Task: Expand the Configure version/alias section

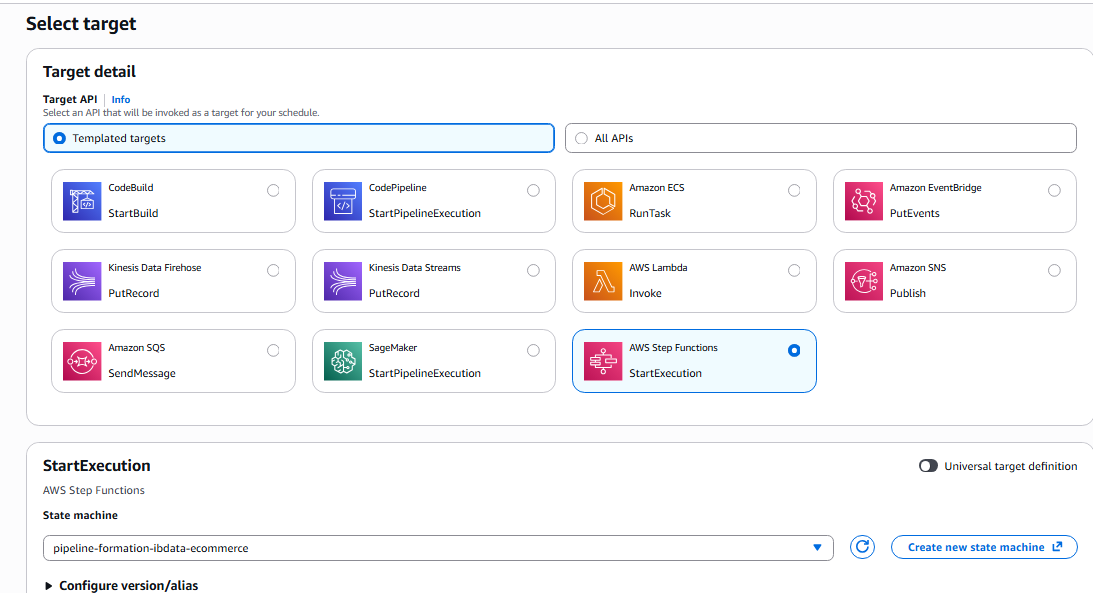Action: point(121,585)
